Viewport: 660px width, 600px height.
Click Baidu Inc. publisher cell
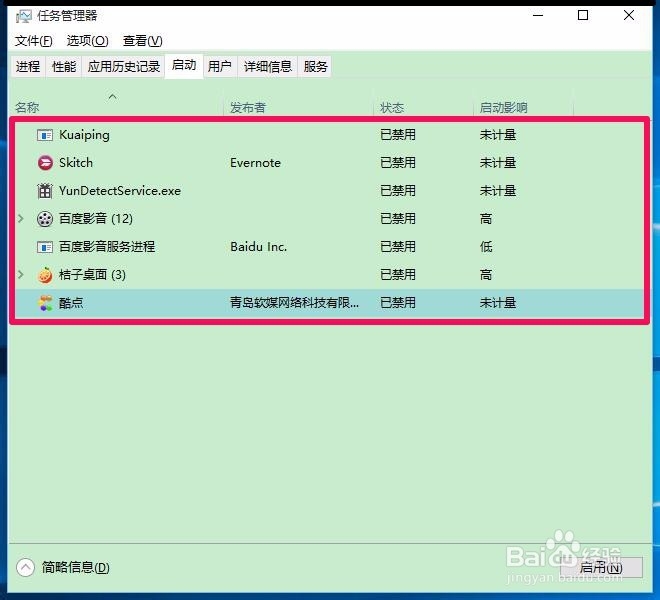258,247
